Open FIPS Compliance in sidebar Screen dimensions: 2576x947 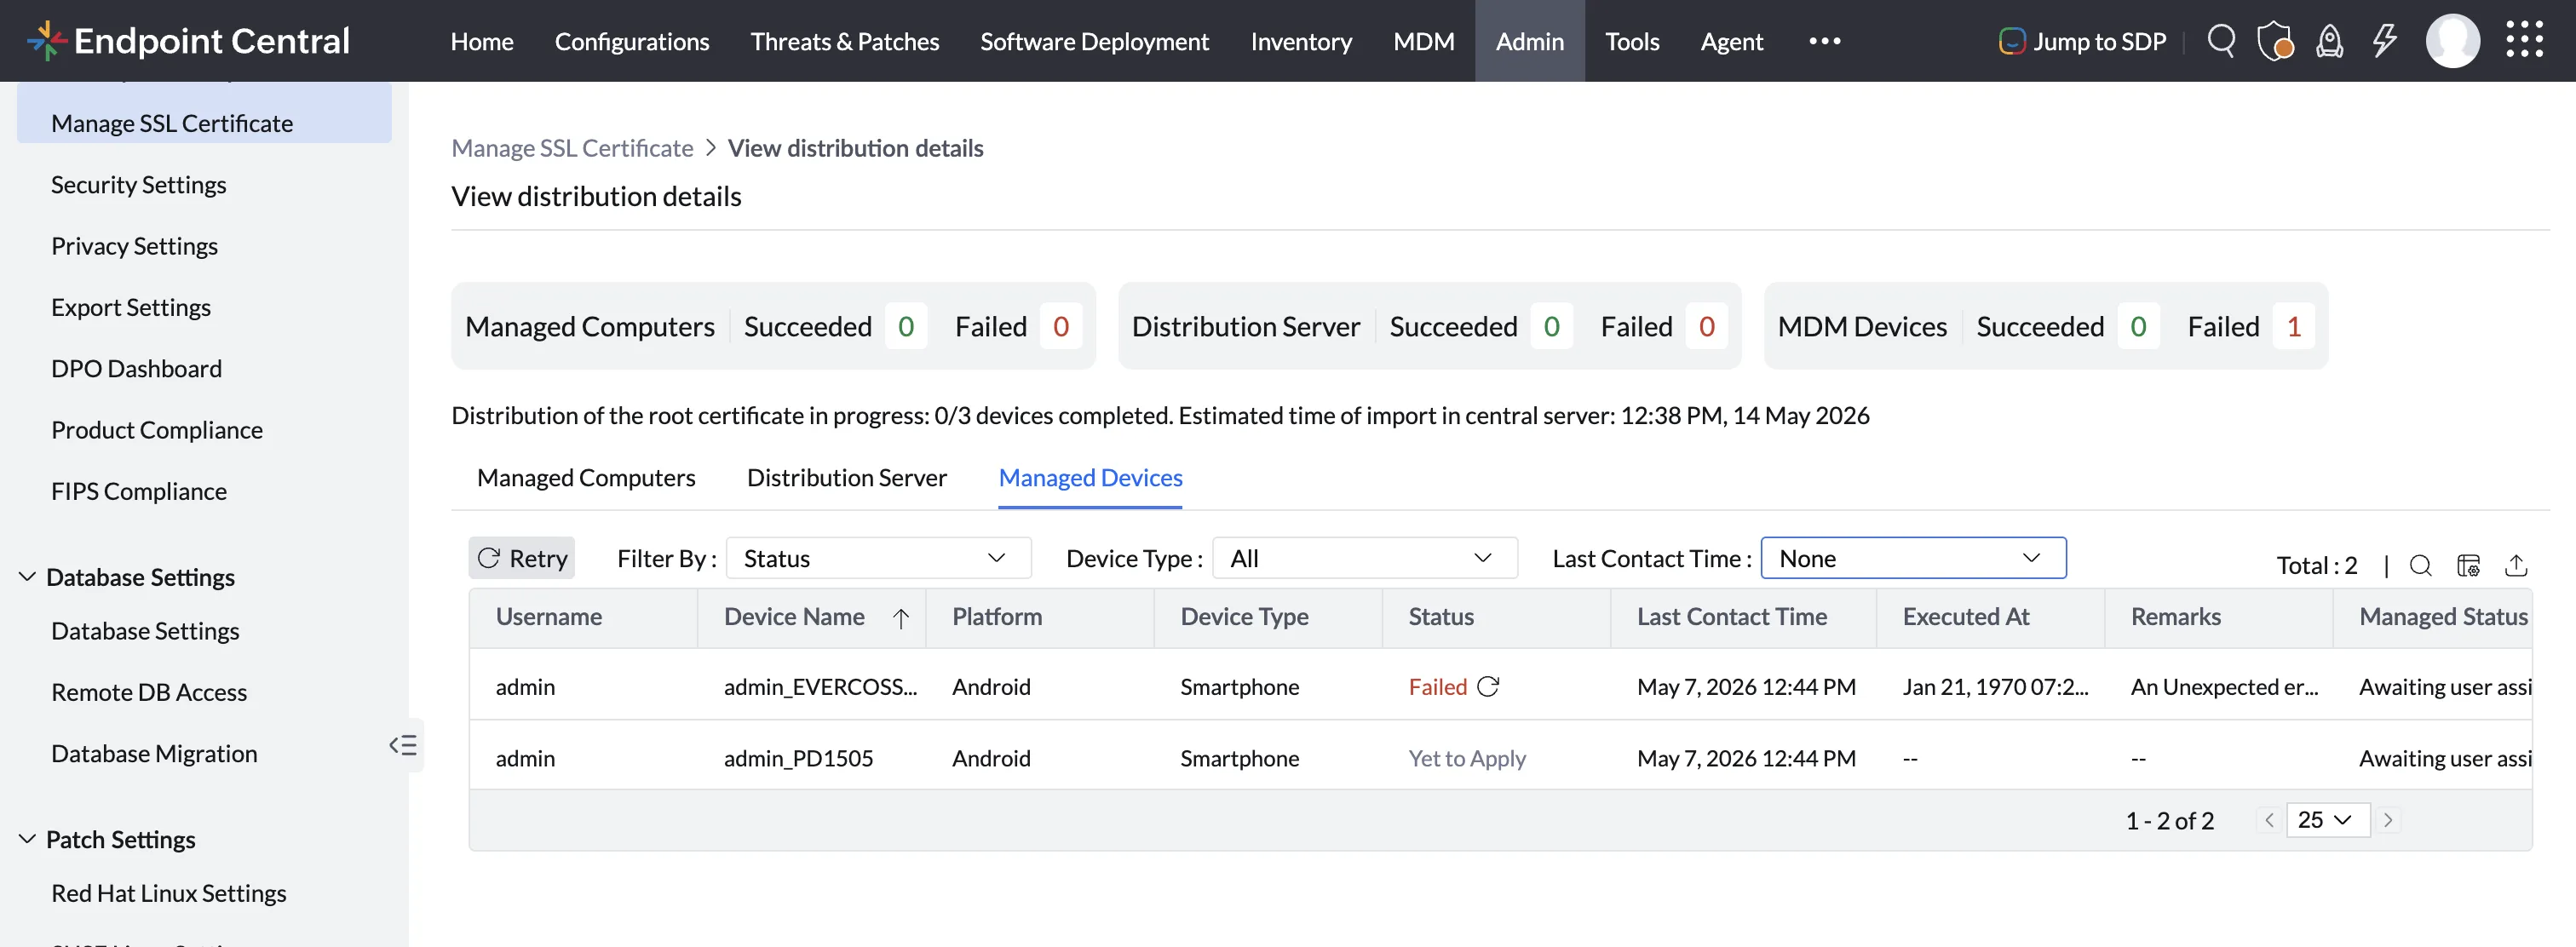[139, 491]
